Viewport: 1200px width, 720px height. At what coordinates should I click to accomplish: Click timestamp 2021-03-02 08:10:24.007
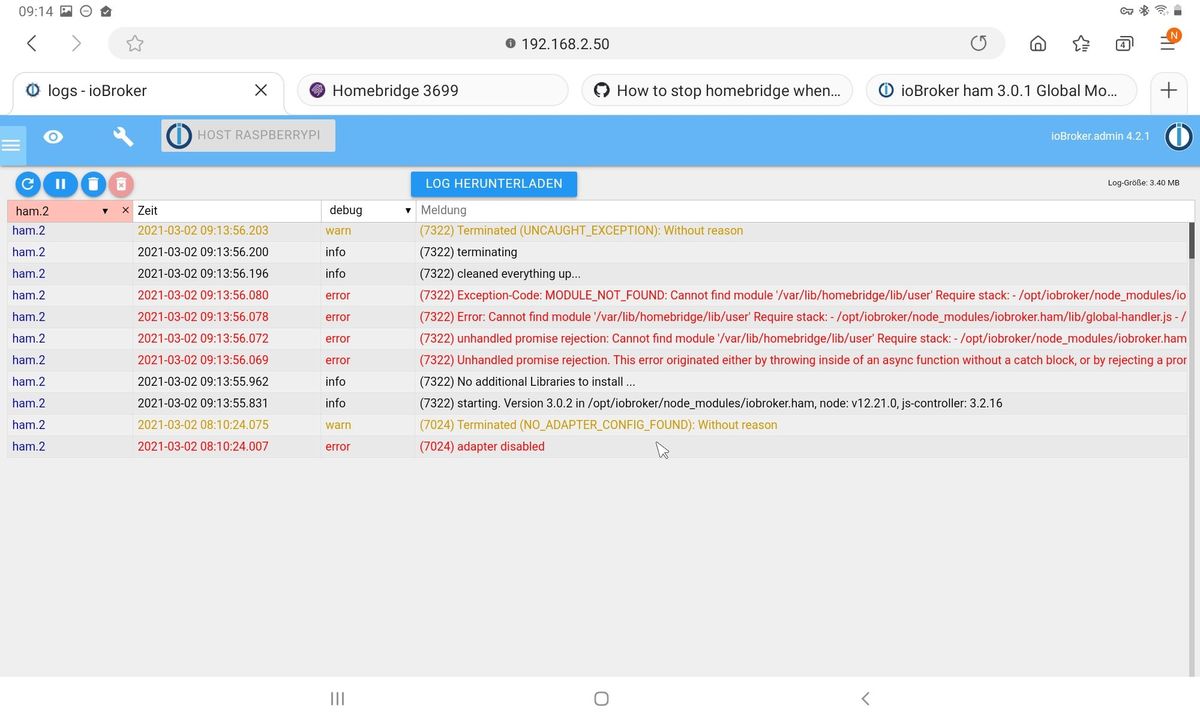[x=203, y=447]
